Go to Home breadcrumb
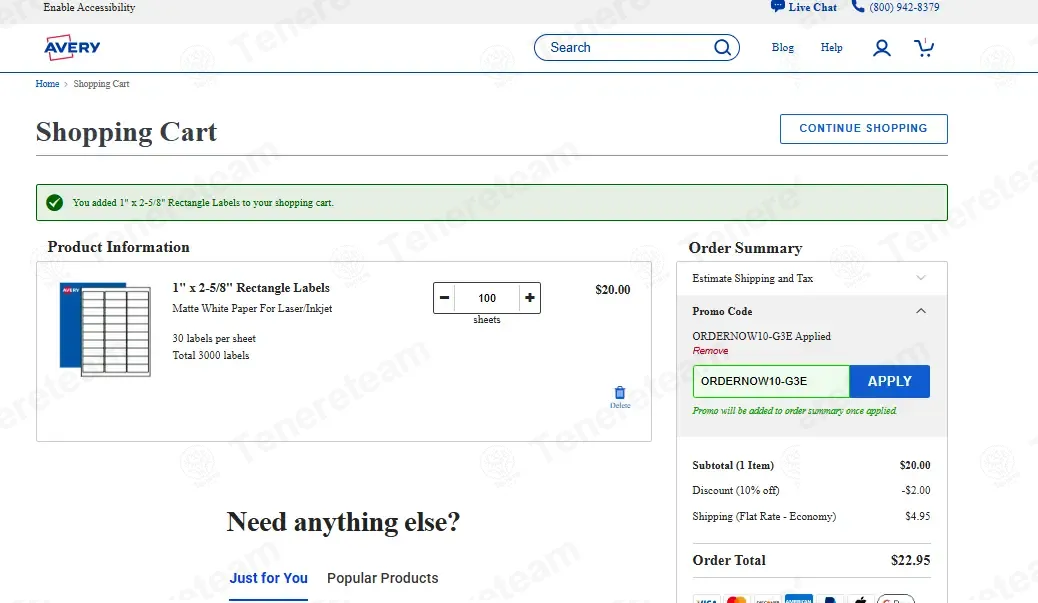The height and width of the screenshot is (603, 1038). pyautogui.click(x=47, y=84)
